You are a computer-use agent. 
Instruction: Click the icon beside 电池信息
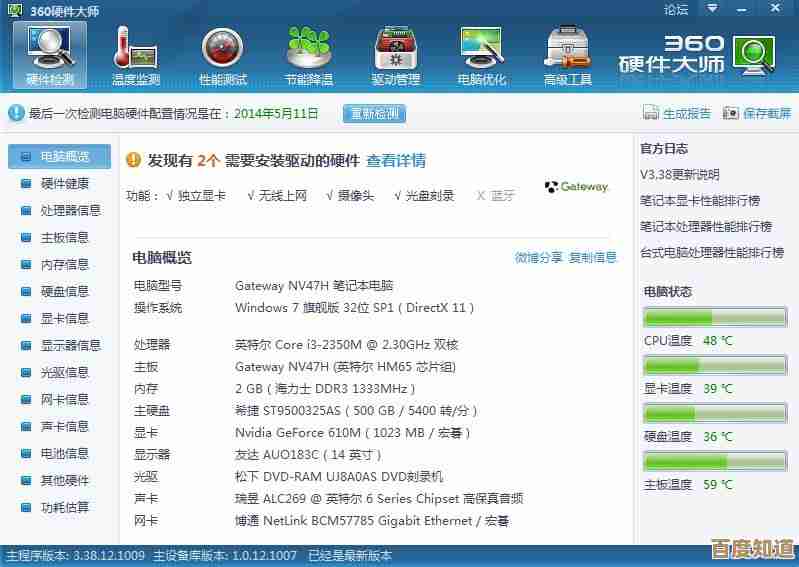[25, 453]
